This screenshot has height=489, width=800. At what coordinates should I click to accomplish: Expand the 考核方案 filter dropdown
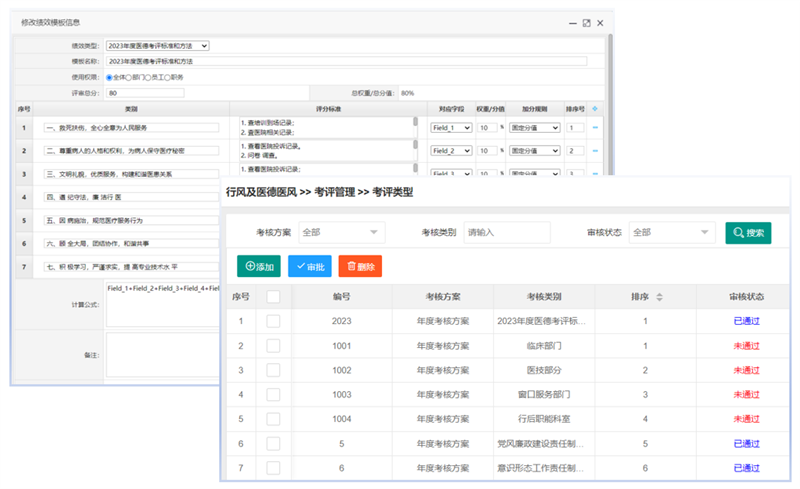341,232
